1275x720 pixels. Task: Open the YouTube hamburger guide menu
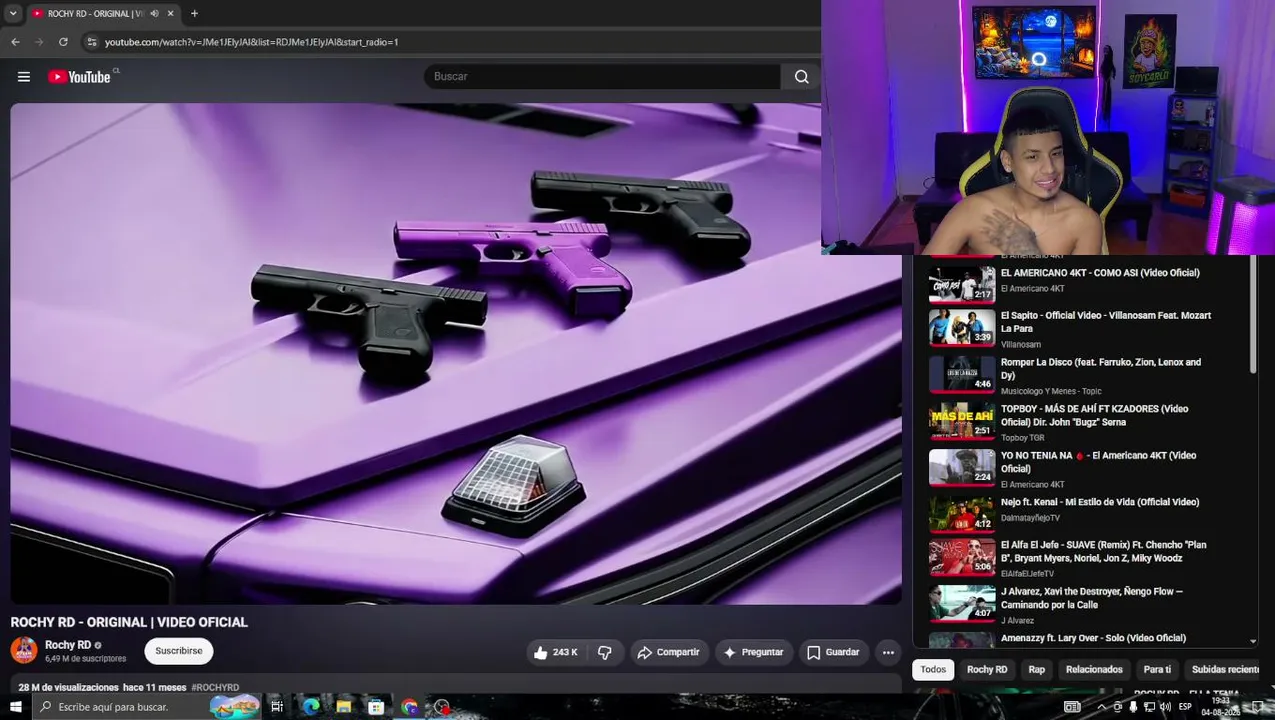click(24, 77)
